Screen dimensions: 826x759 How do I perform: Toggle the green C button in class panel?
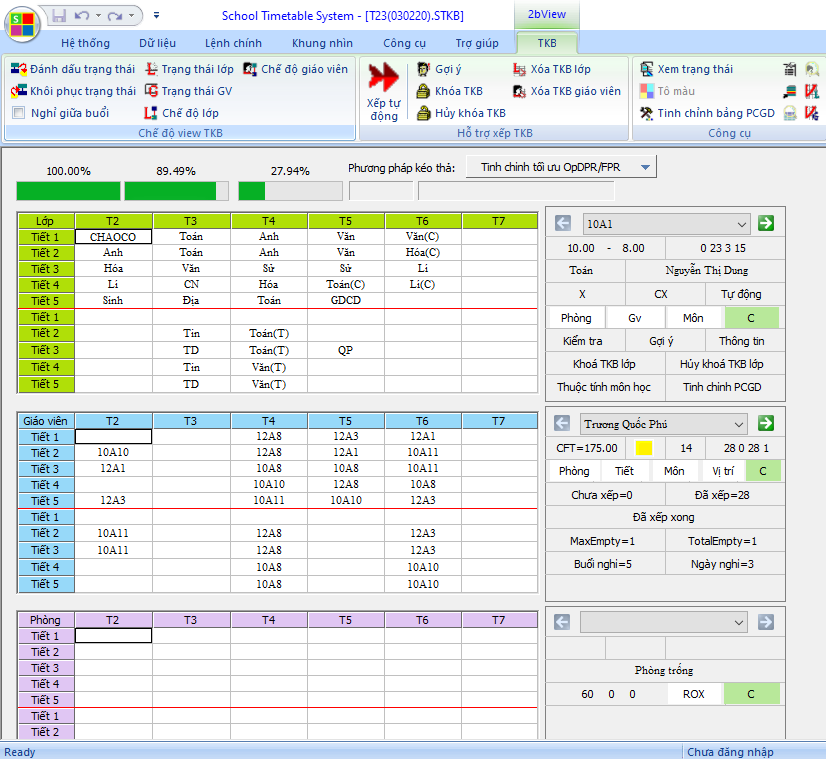coord(751,318)
